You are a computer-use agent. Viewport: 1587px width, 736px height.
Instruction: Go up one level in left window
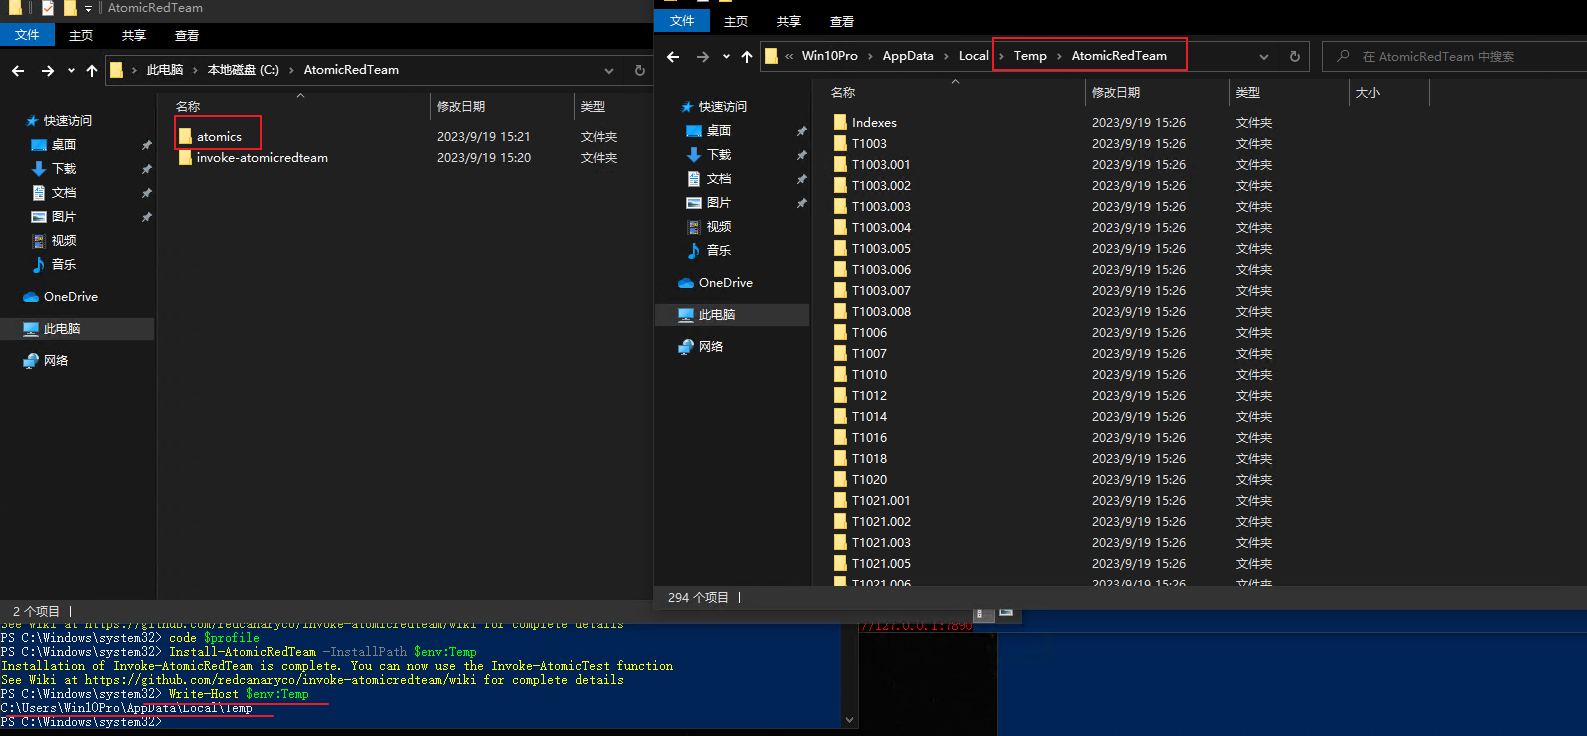(x=92, y=71)
